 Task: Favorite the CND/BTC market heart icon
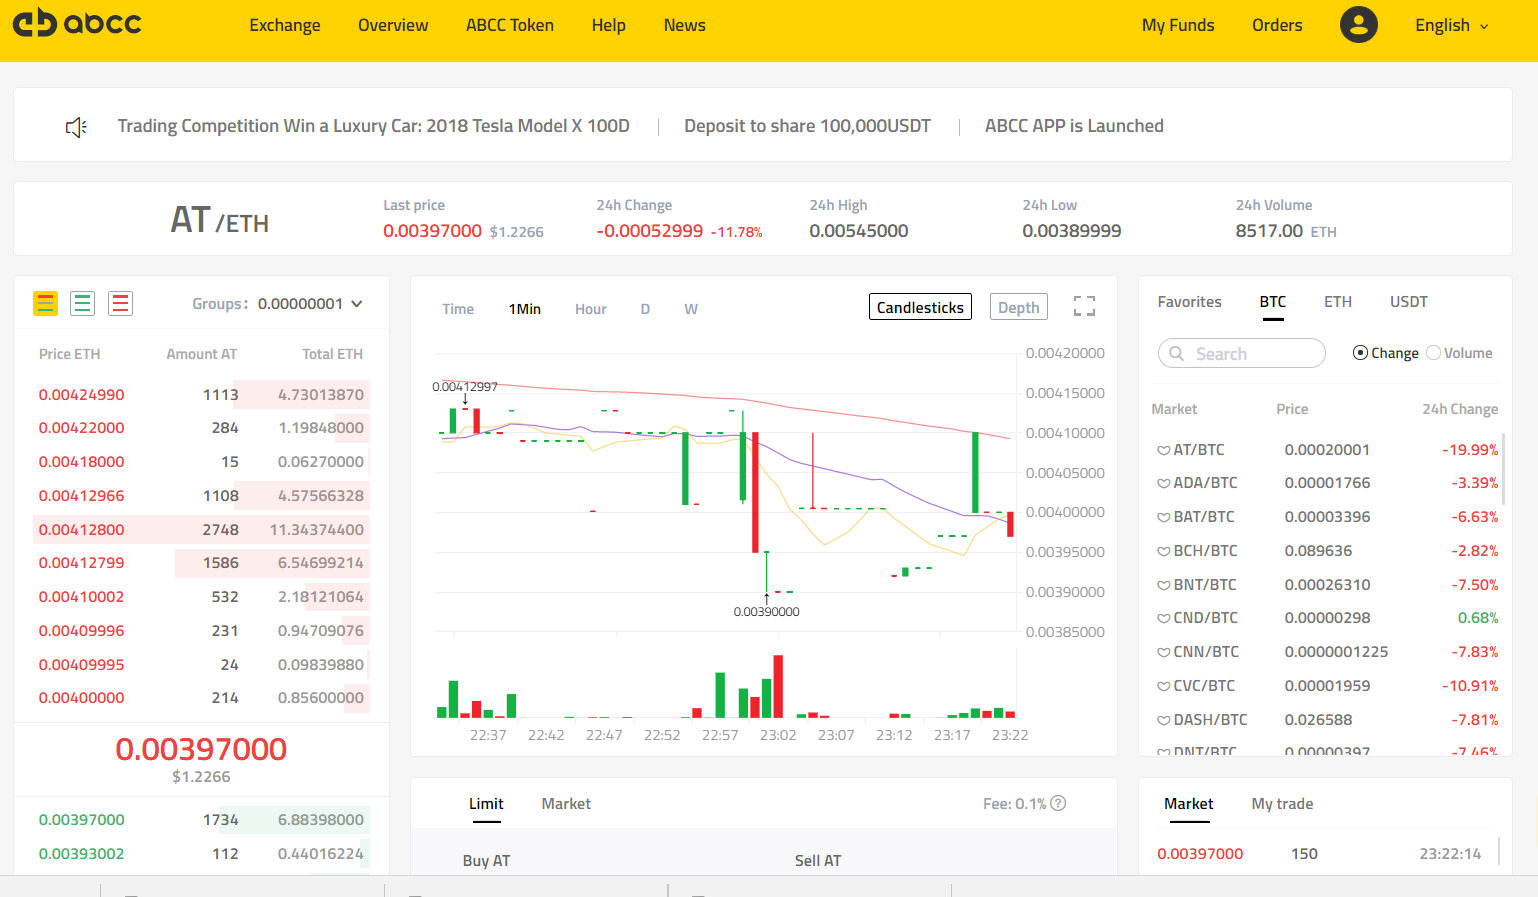pyautogui.click(x=1163, y=619)
